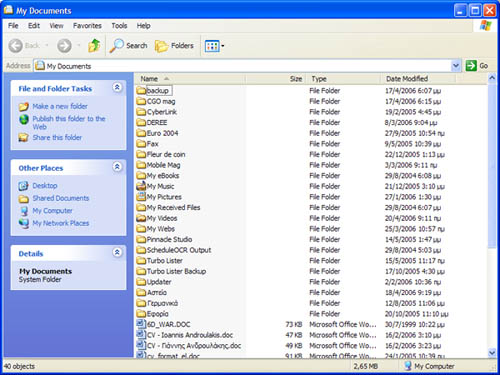500x375 pixels.
Task: Toggle the Folders pane button
Action: click(174, 46)
